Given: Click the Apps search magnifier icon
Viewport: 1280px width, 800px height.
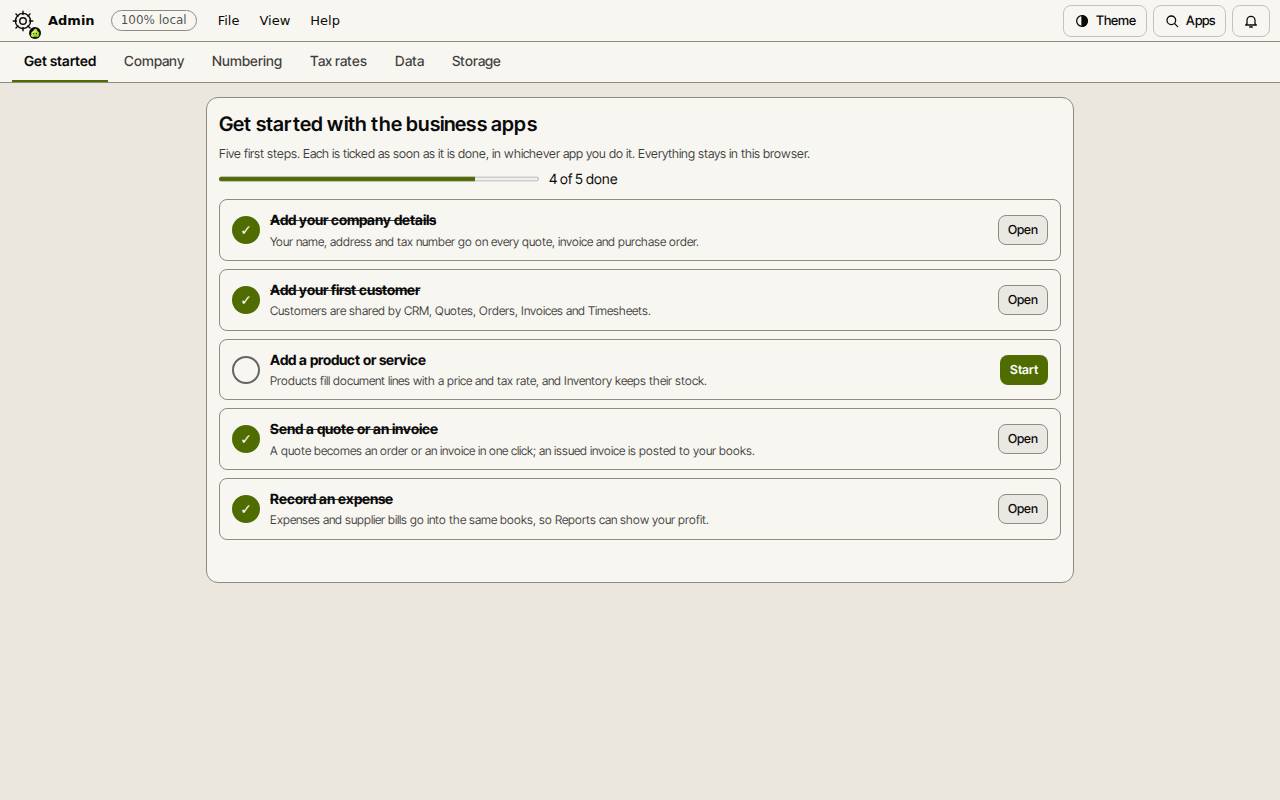Looking at the screenshot, I should (x=1172, y=21).
